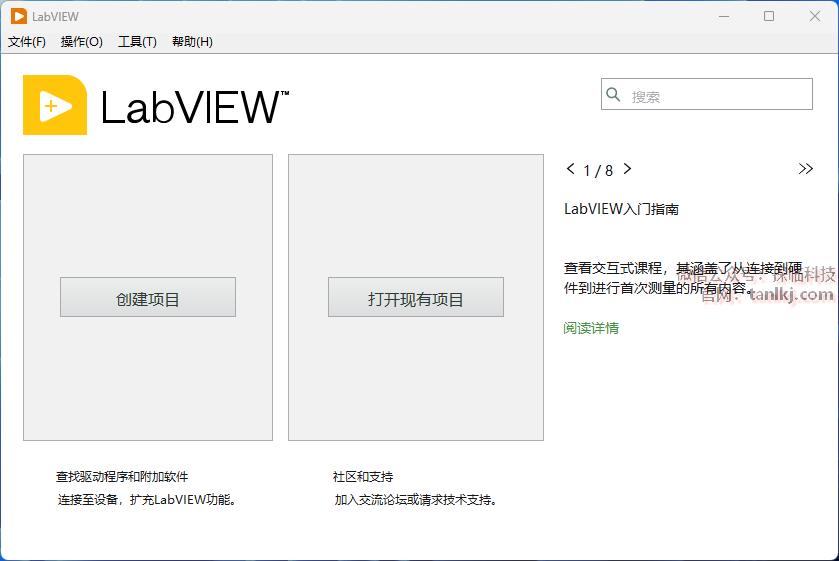Open 查找驱动程序和附加软件 link
This screenshot has height=561, width=839.
pyautogui.click(x=122, y=476)
